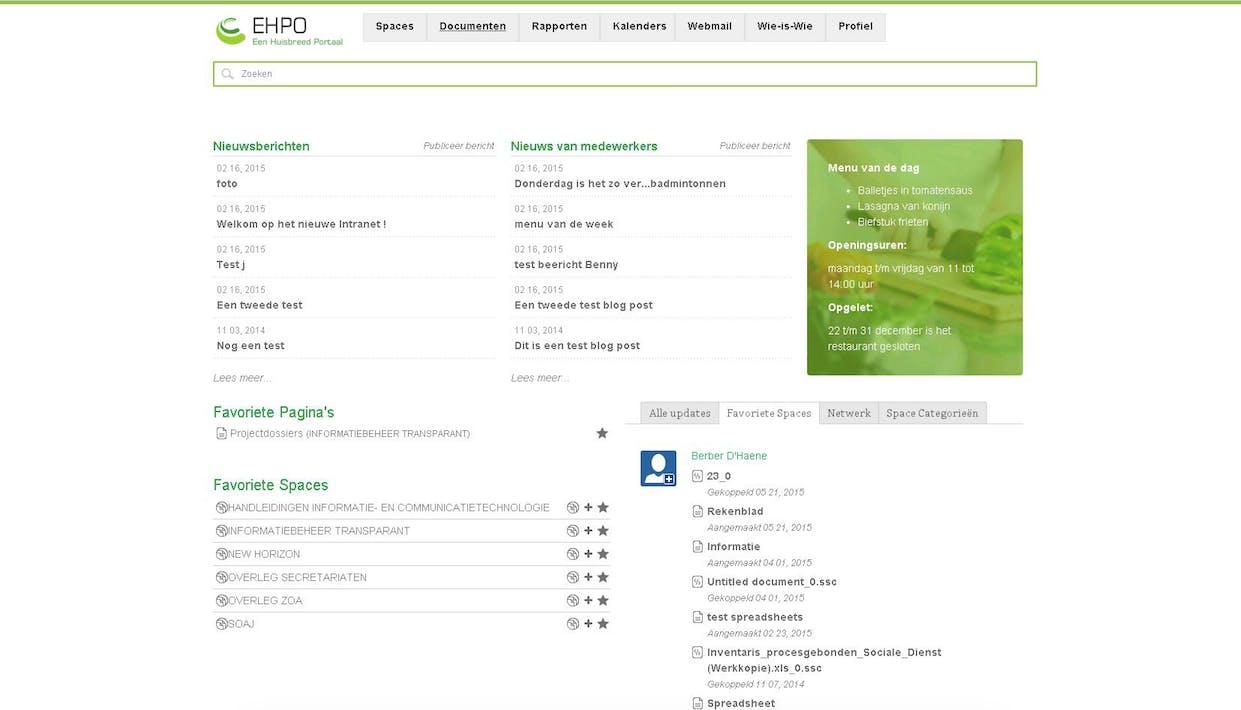Click round icon at right of SOAJ row
The height and width of the screenshot is (710, 1241).
click(573, 624)
